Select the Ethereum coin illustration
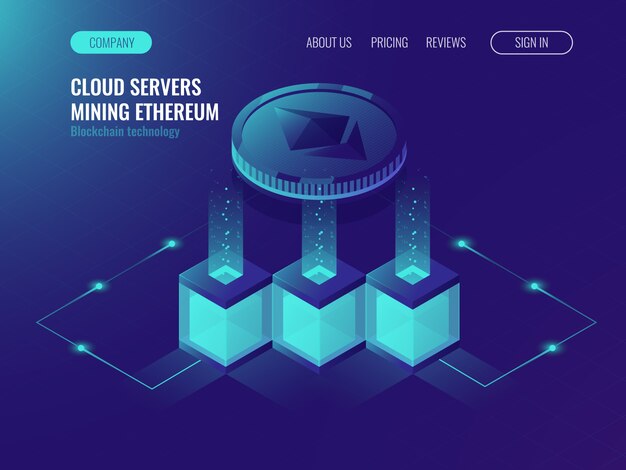The height and width of the screenshot is (470, 626). click(319, 141)
